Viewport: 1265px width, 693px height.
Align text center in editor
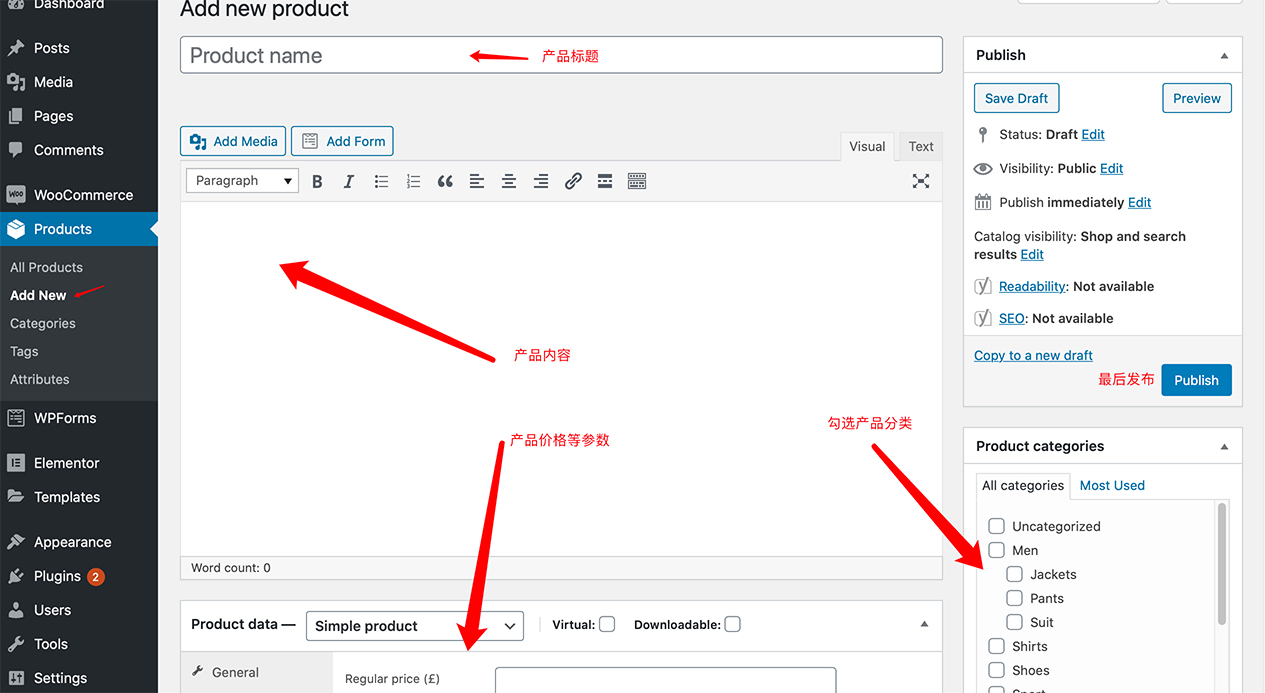pyautogui.click(x=509, y=181)
